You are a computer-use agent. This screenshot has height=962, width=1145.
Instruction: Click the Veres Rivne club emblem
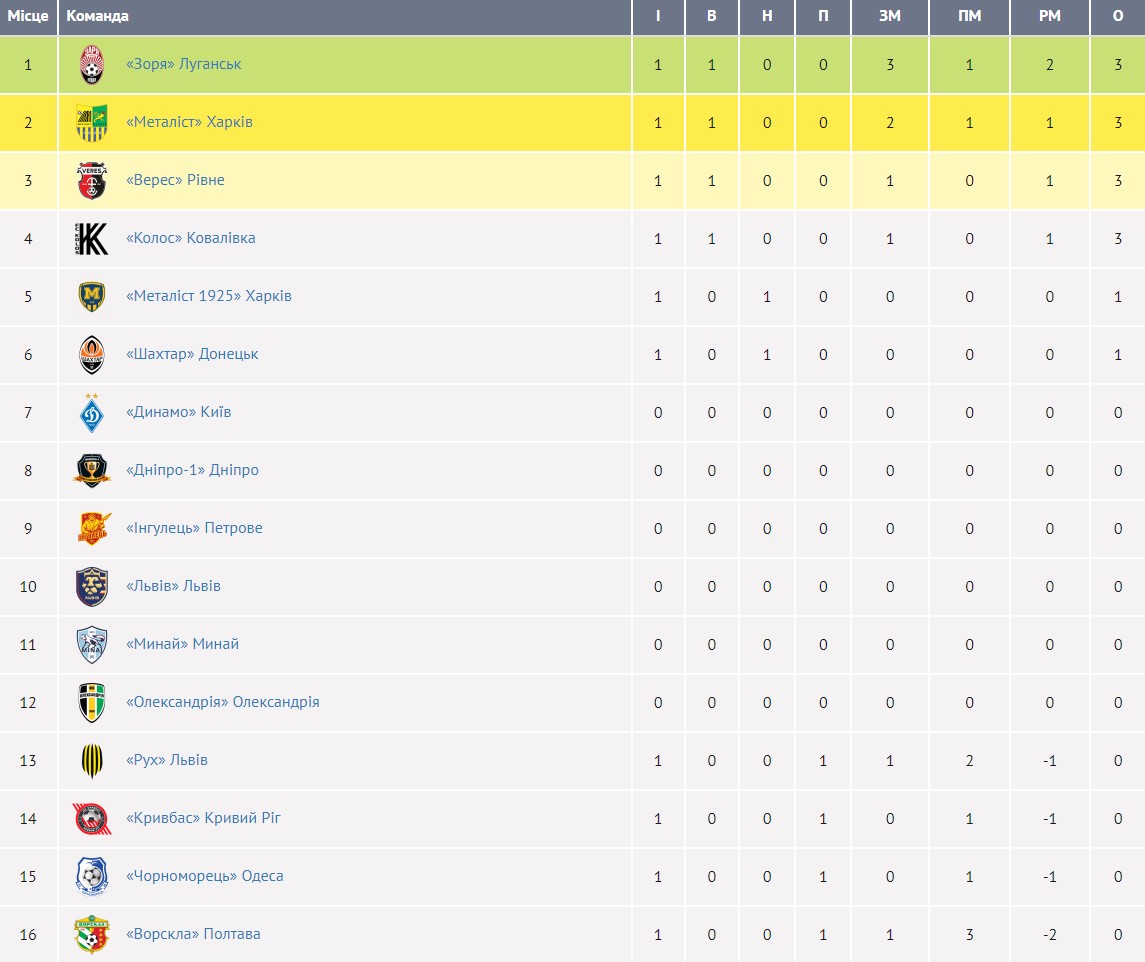[92, 181]
